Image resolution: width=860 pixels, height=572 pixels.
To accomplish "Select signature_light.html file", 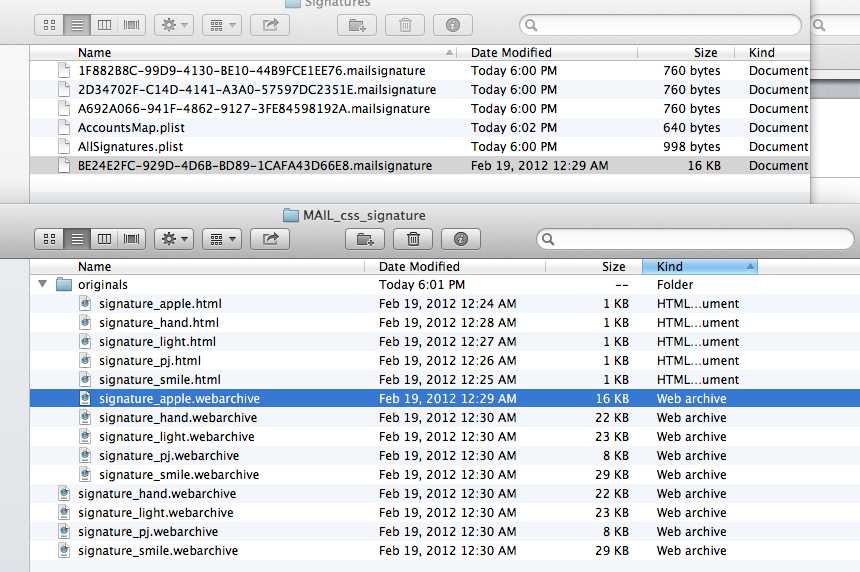I will click(x=445, y=342).
